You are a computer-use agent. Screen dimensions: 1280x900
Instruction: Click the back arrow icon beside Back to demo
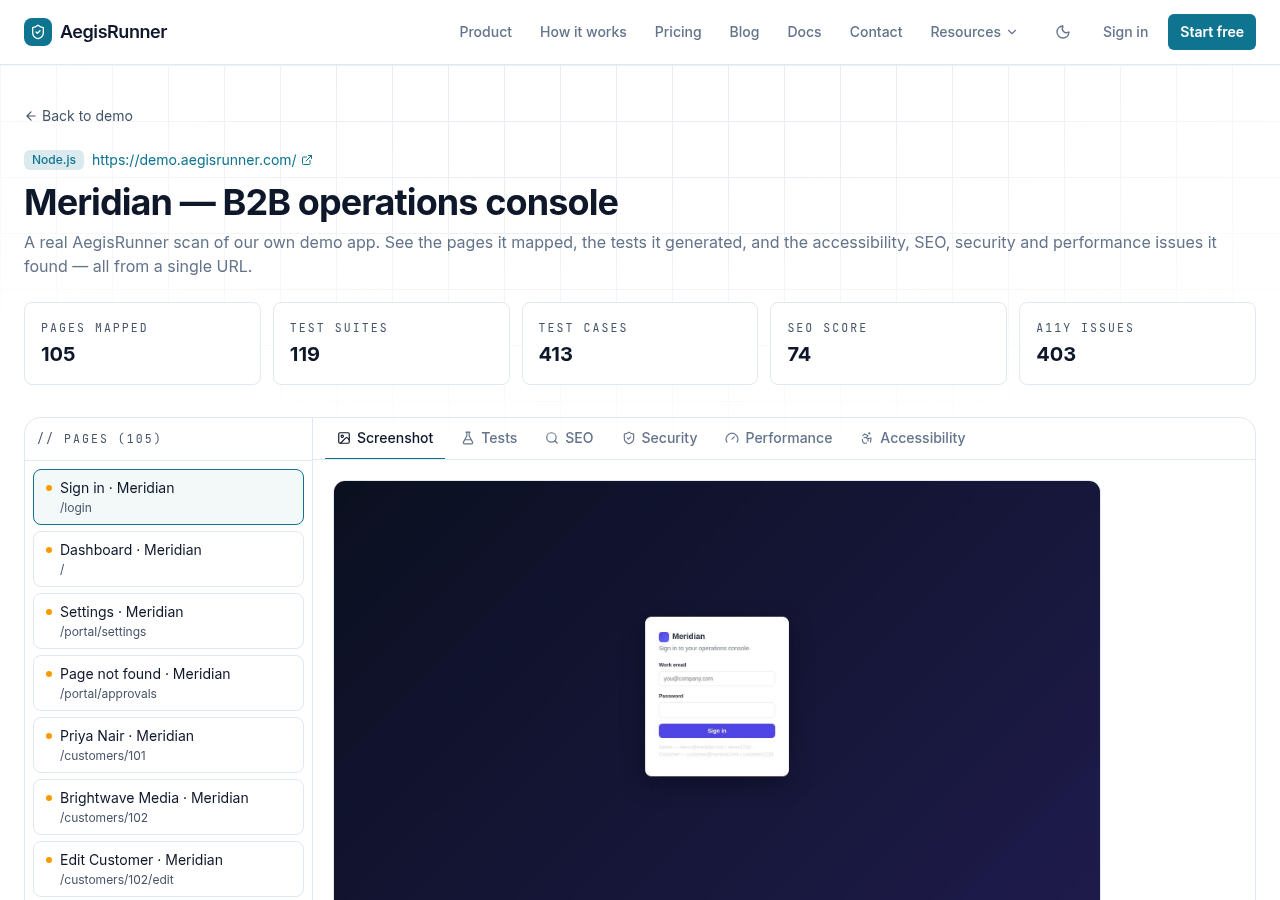[x=31, y=116]
